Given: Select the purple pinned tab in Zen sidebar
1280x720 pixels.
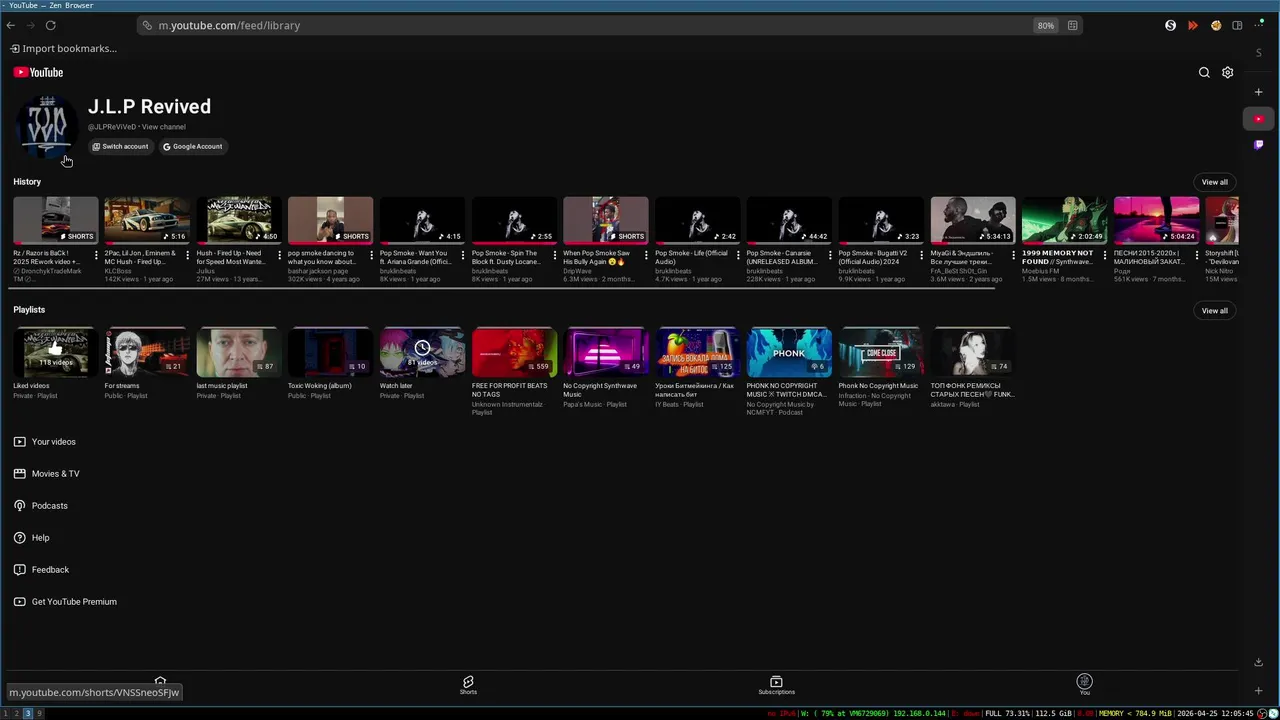Looking at the screenshot, I should click(1259, 144).
